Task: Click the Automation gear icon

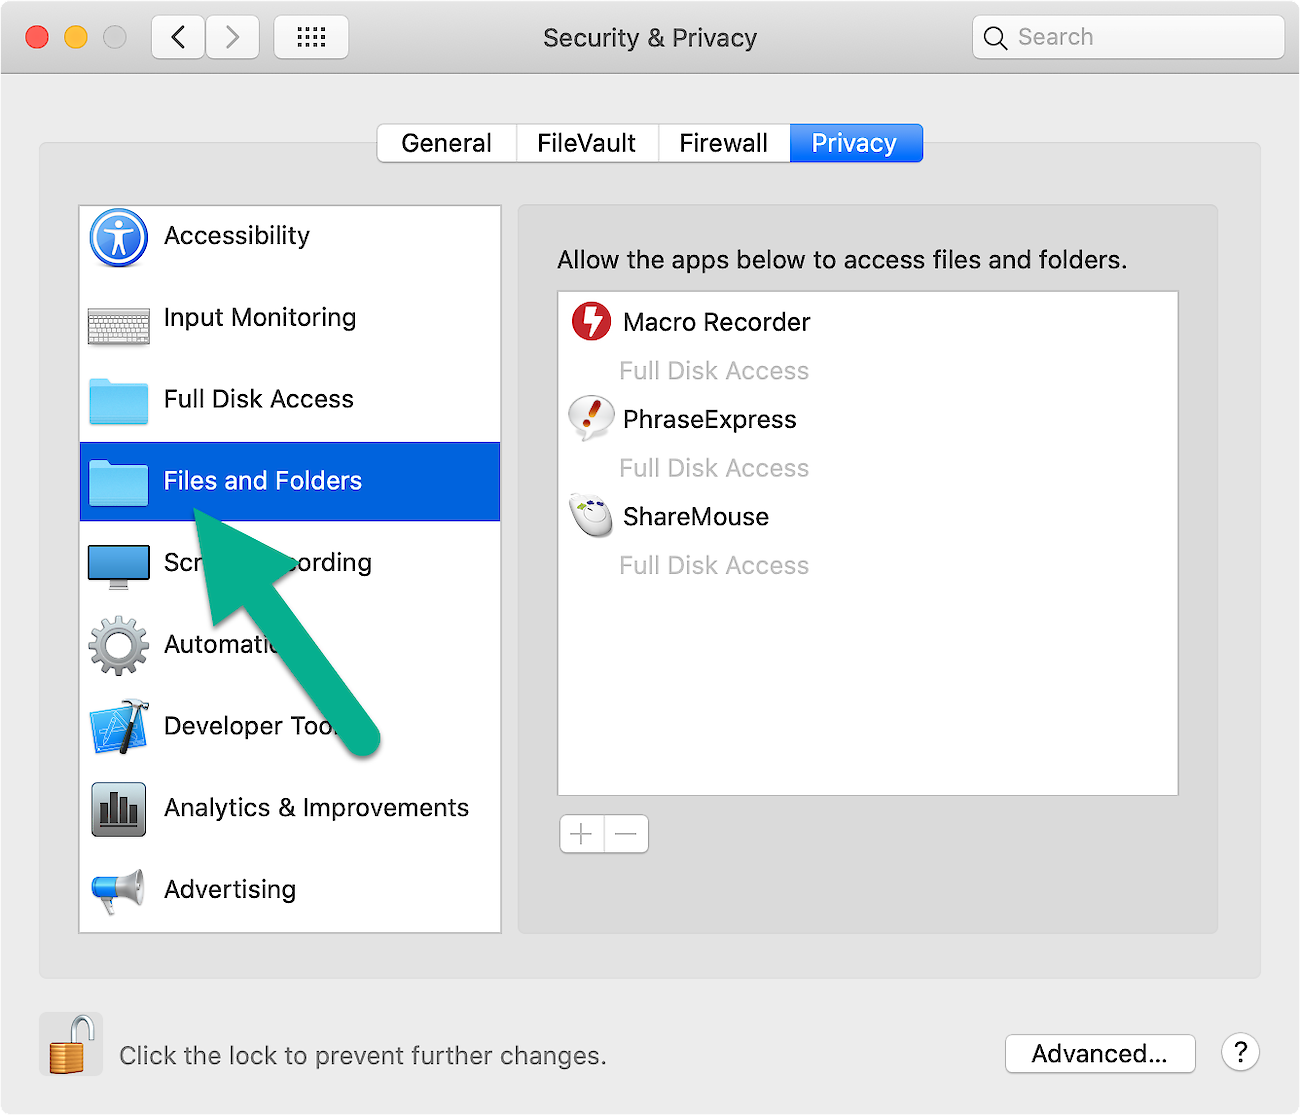Action: pos(119,646)
